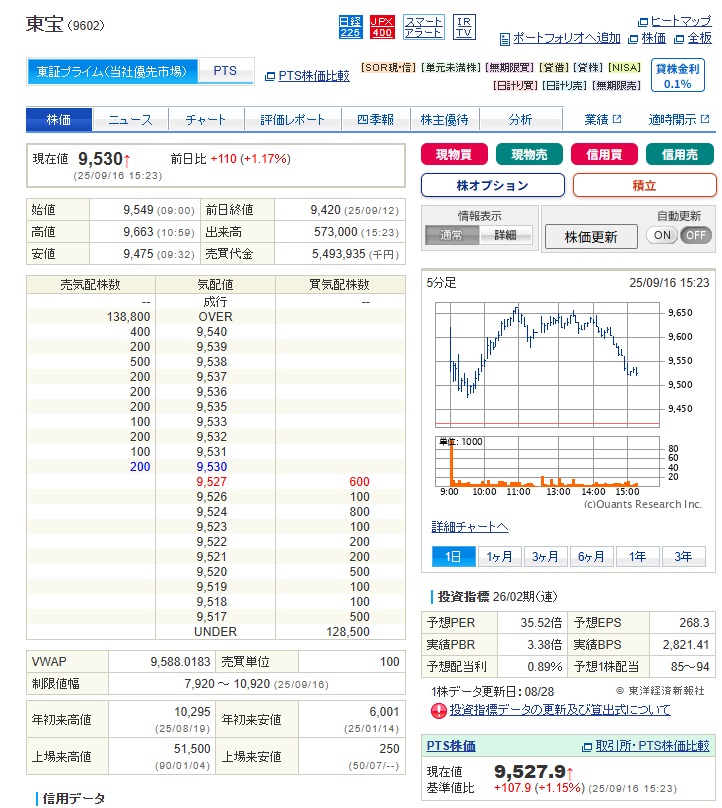Image resolution: width=722 pixels, height=808 pixels.
Task: Set 情報表示 to 詳細
Action: click(x=506, y=235)
